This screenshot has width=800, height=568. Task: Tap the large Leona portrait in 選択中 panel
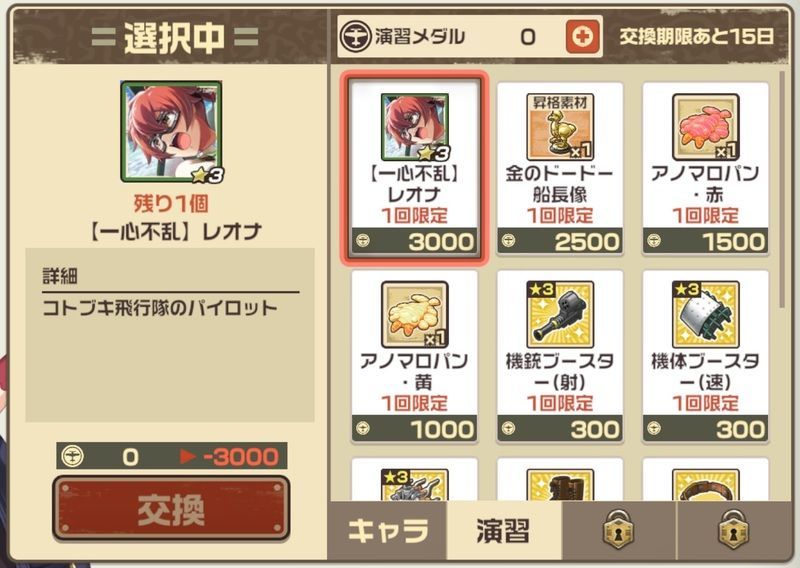coord(171,132)
